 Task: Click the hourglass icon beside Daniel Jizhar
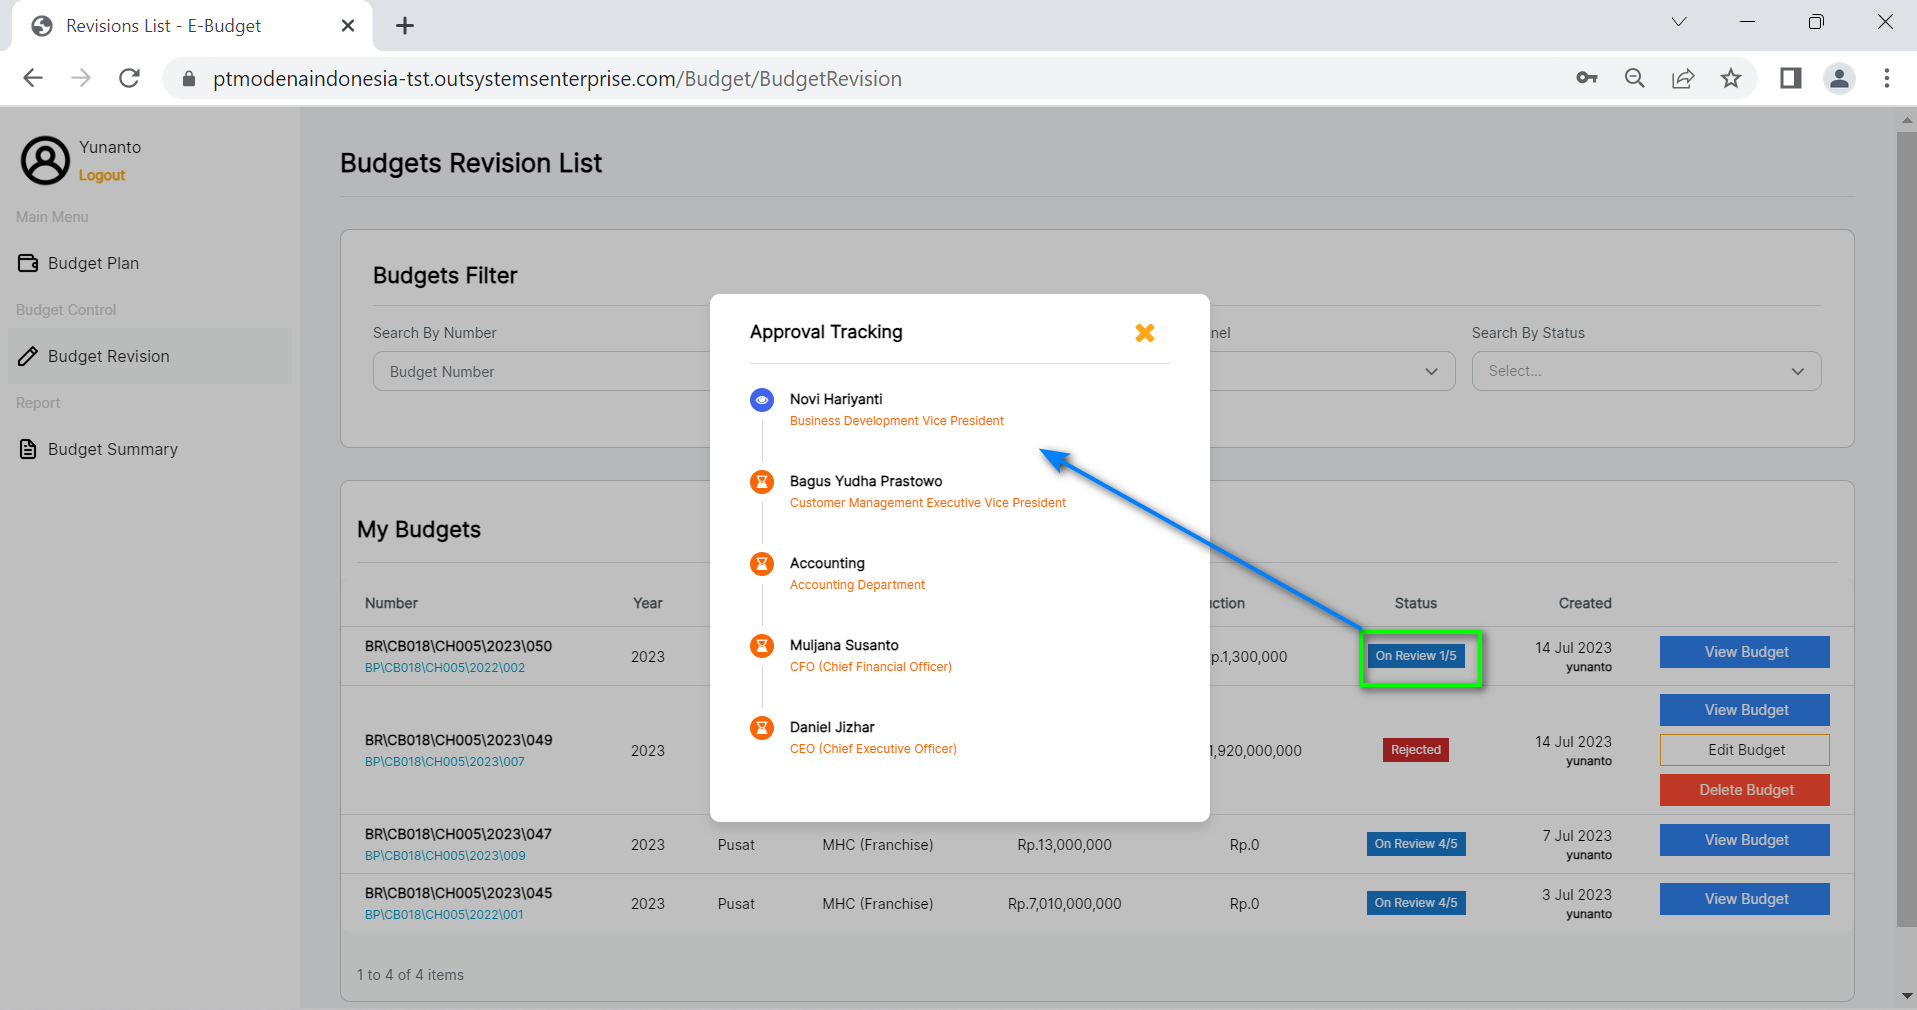(762, 728)
